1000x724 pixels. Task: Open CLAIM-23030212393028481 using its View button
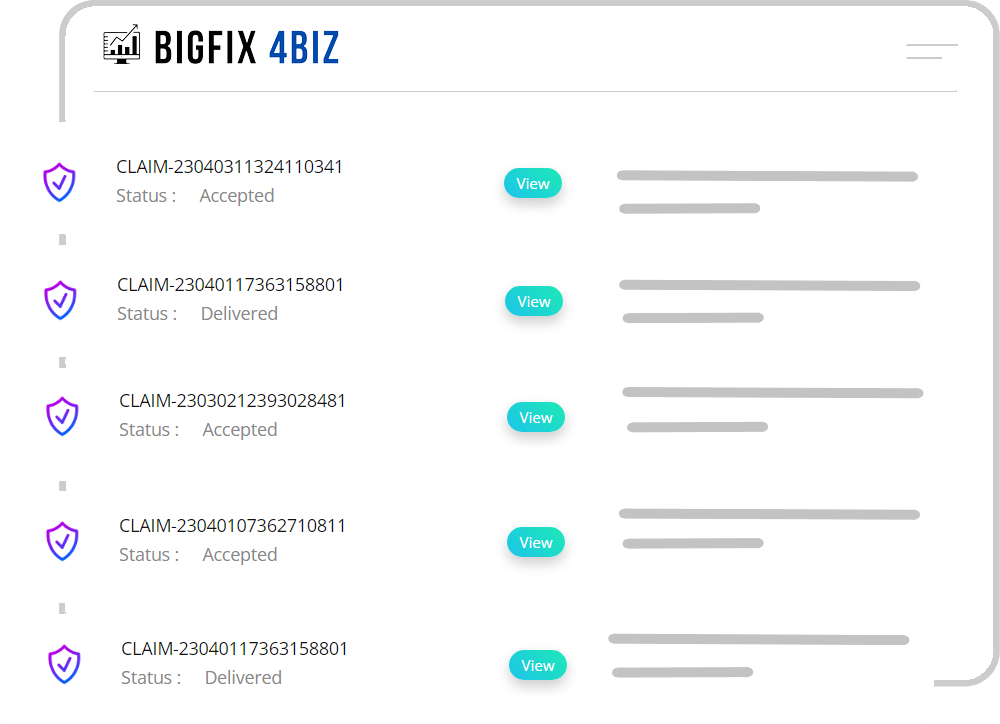(536, 417)
